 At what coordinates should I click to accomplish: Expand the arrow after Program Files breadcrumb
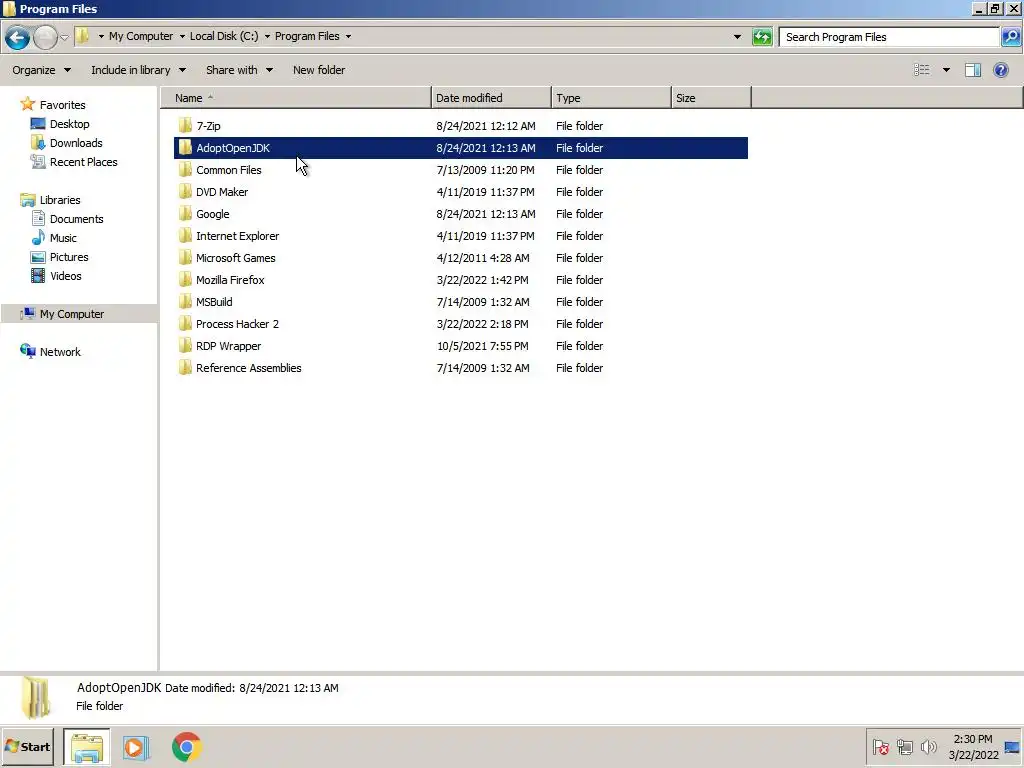(x=348, y=37)
